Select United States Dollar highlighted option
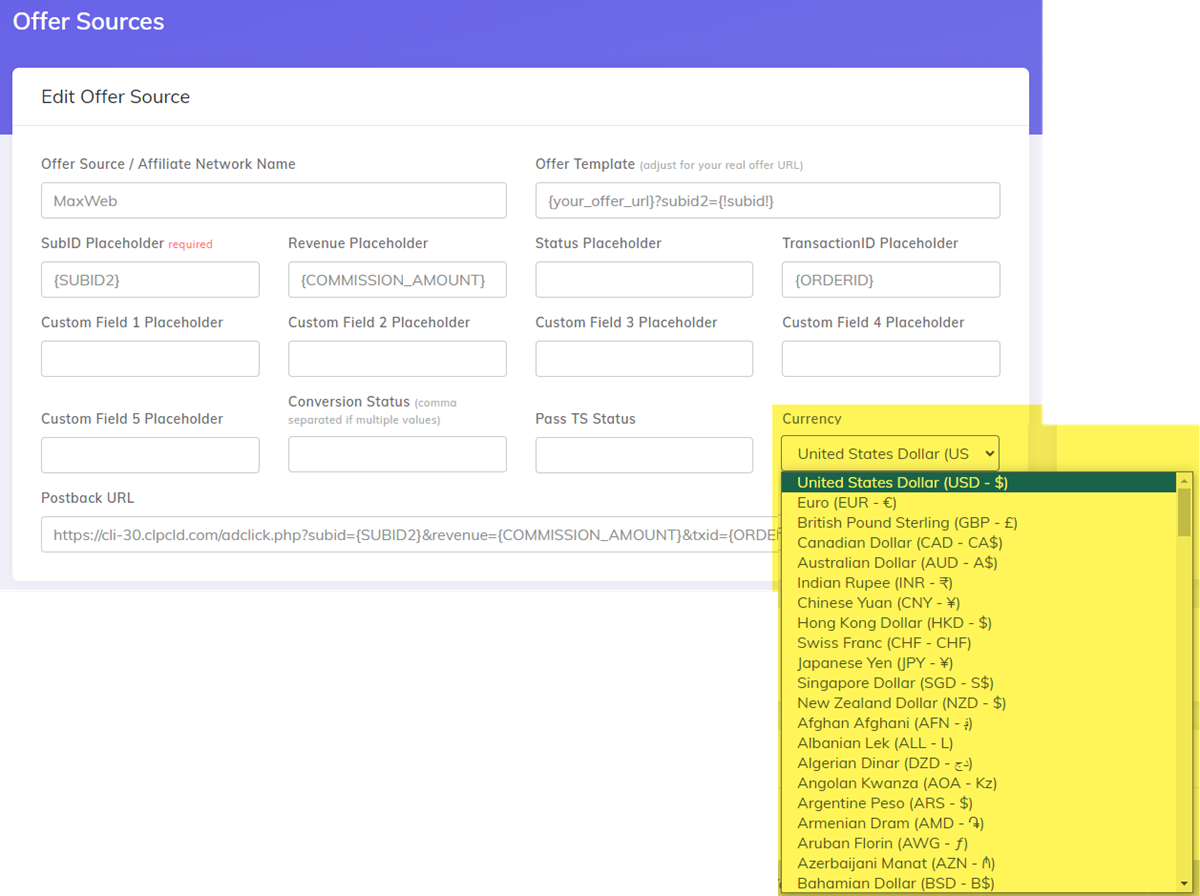 [901, 483]
